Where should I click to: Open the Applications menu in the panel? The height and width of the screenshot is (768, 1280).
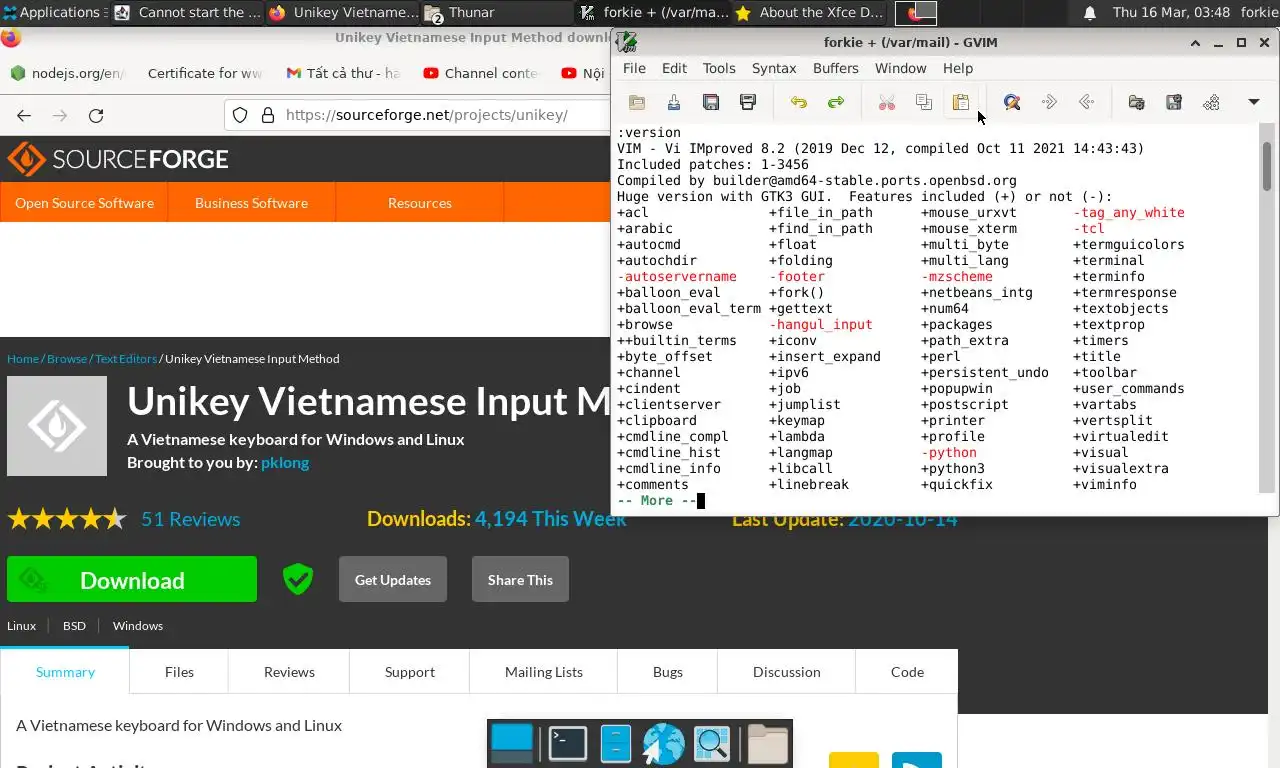(53, 12)
